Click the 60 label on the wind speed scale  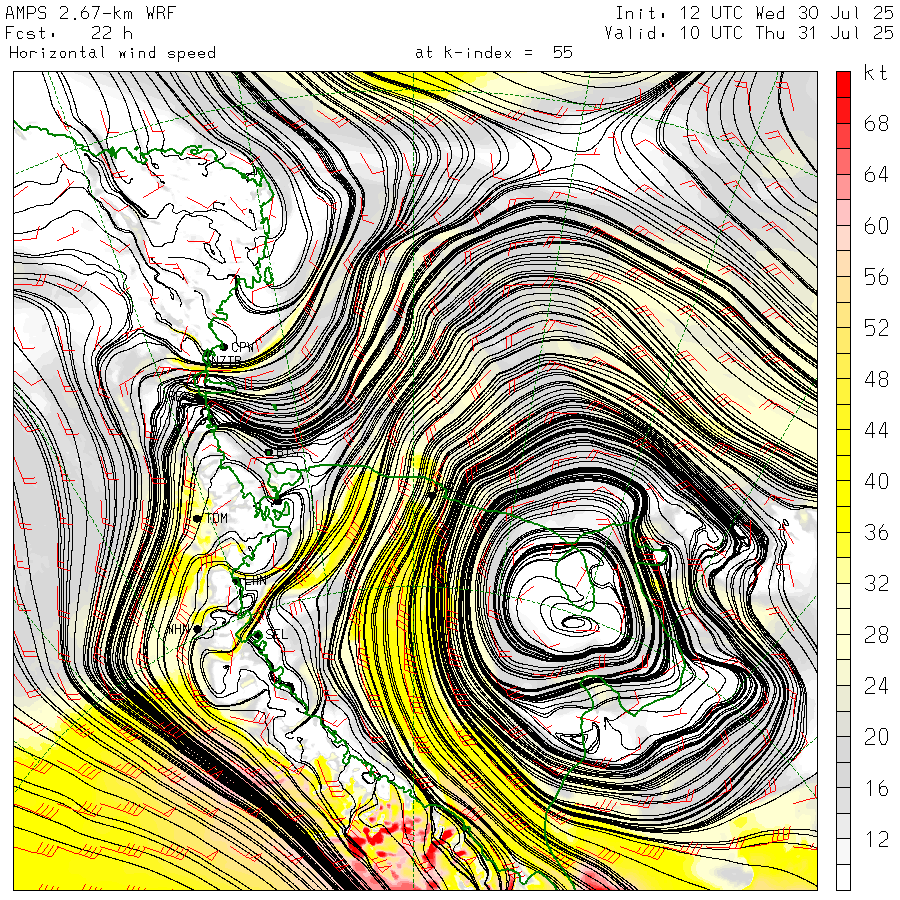click(x=876, y=226)
